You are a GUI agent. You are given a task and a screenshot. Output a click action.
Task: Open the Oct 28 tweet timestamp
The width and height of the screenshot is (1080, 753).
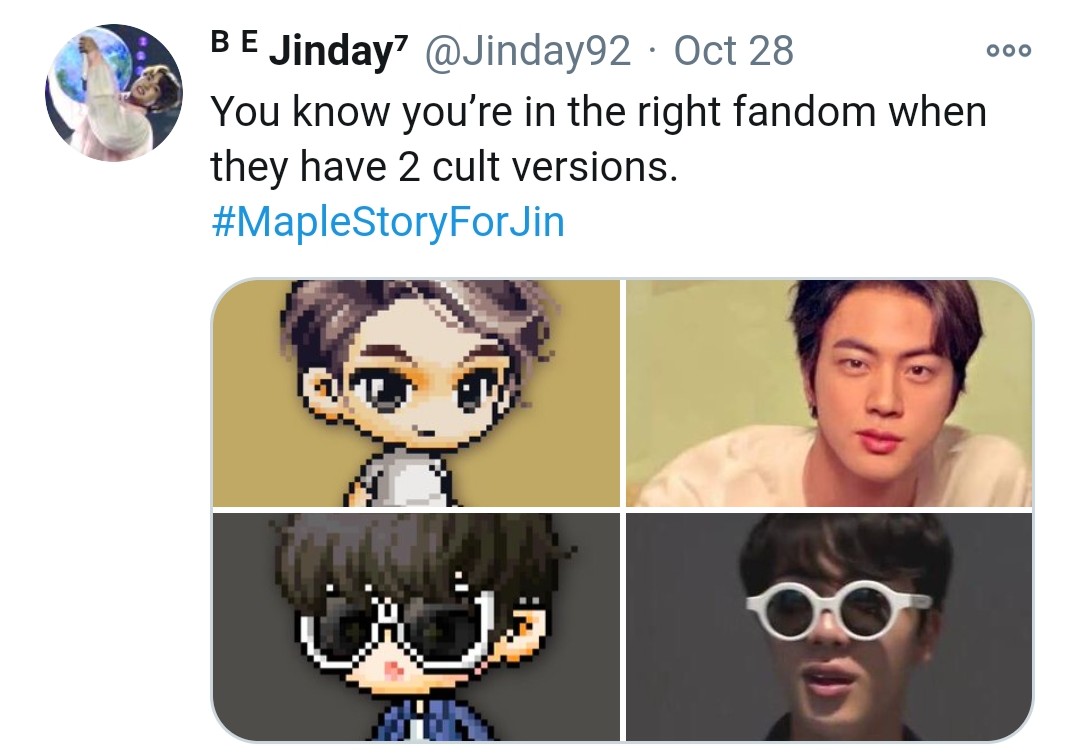(734, 51)
